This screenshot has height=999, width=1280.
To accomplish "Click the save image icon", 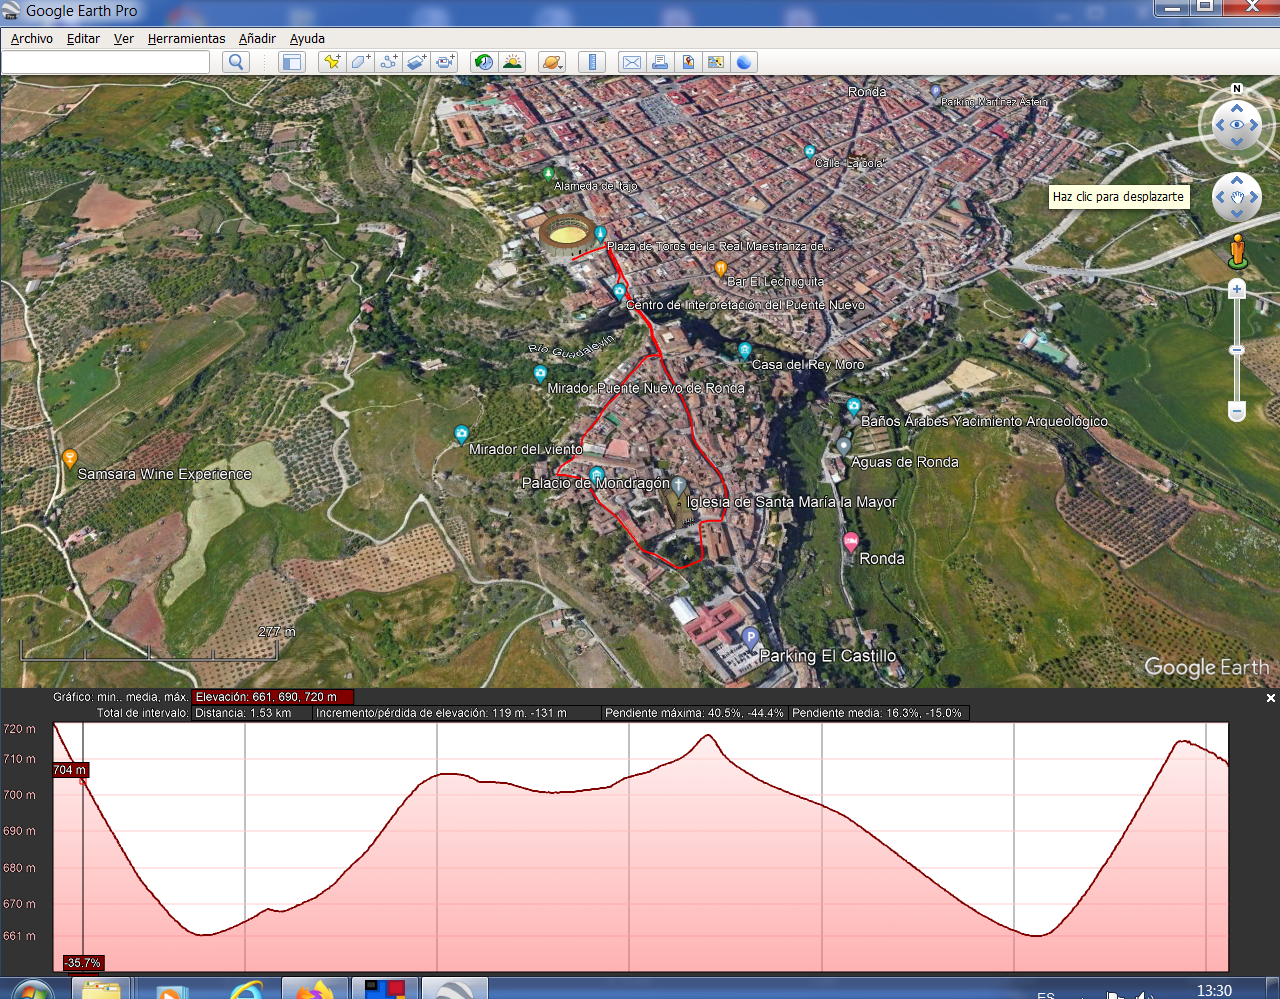I will pos(688,62).
